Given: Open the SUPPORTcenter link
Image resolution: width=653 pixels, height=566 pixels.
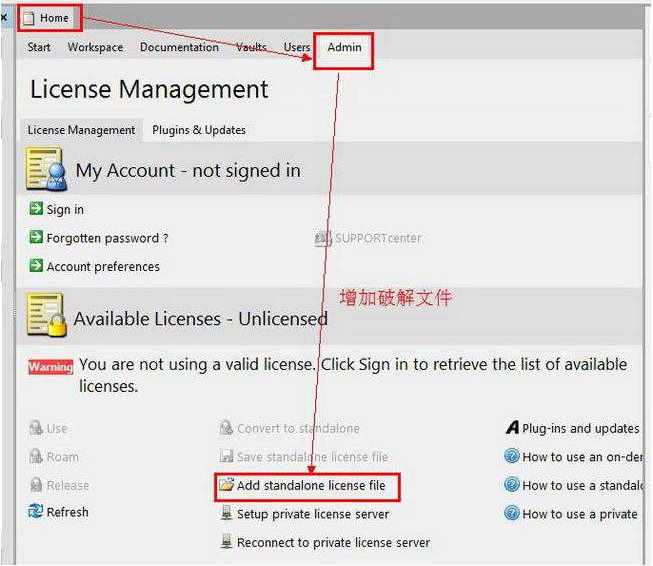Looking at the screenshot, I should 378,238.
